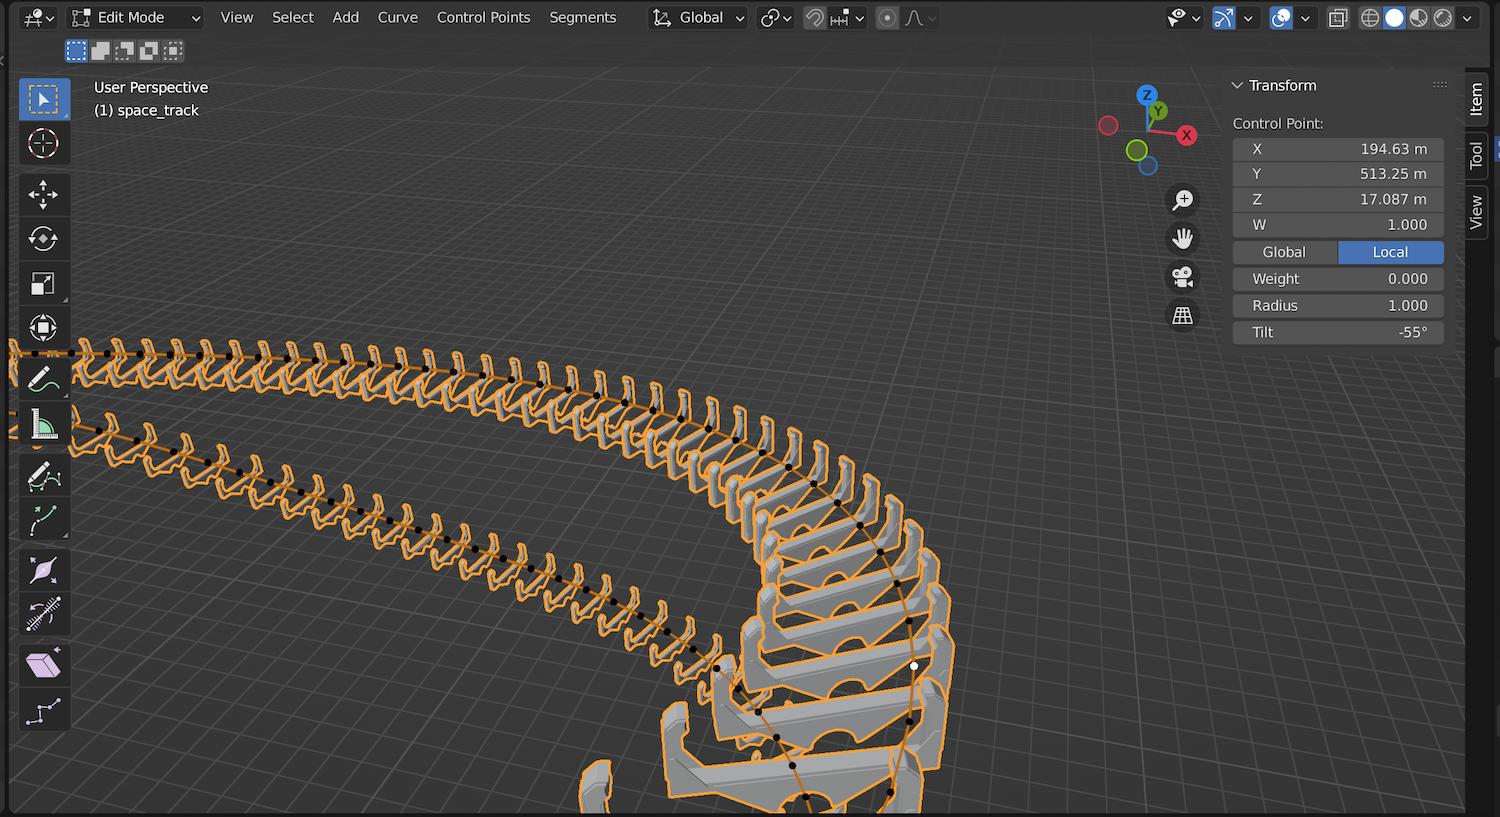
Task: Pick the Rotate tool
Action: (44, 238)
